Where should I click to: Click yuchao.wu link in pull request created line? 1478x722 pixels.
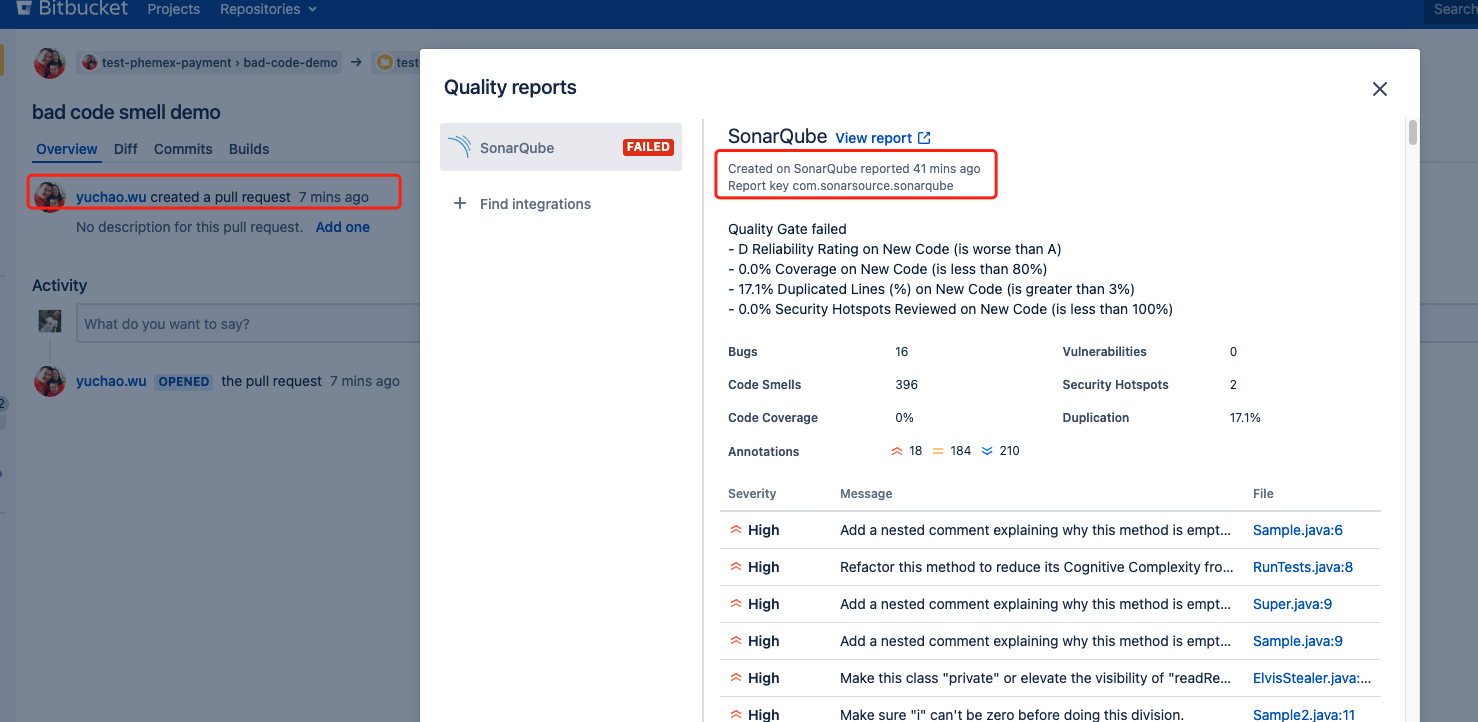coord(111,197)
